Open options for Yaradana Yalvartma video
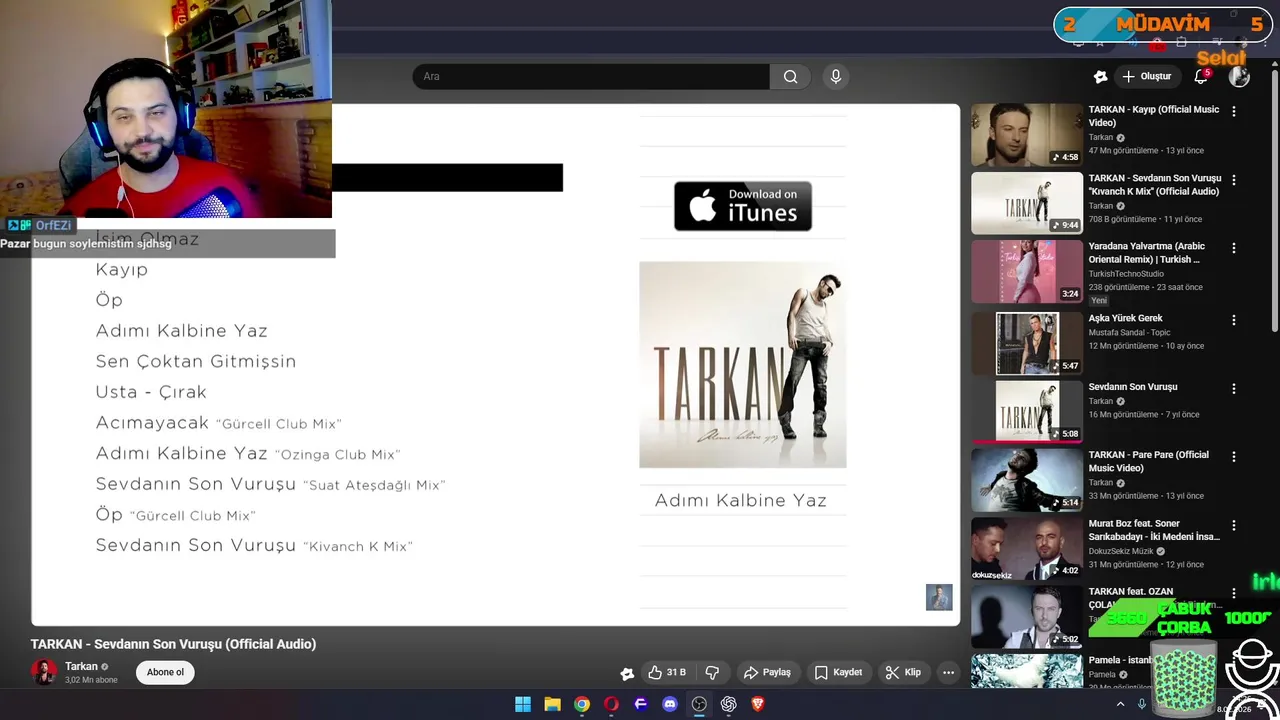Screen dimensions: 1280x720 [x=1234, y=248]
